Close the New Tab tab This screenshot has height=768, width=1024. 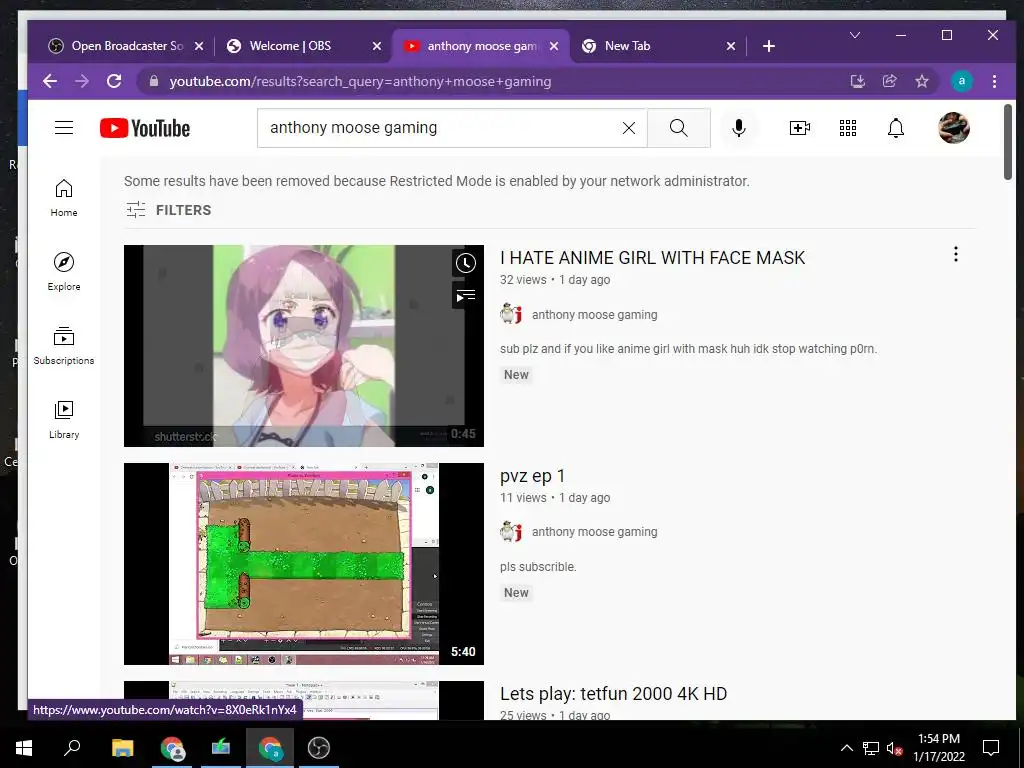click(x=731, y=46)
